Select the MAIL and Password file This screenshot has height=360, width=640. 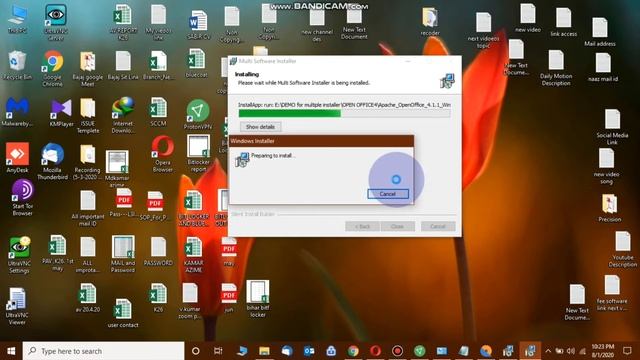(123, 254)
